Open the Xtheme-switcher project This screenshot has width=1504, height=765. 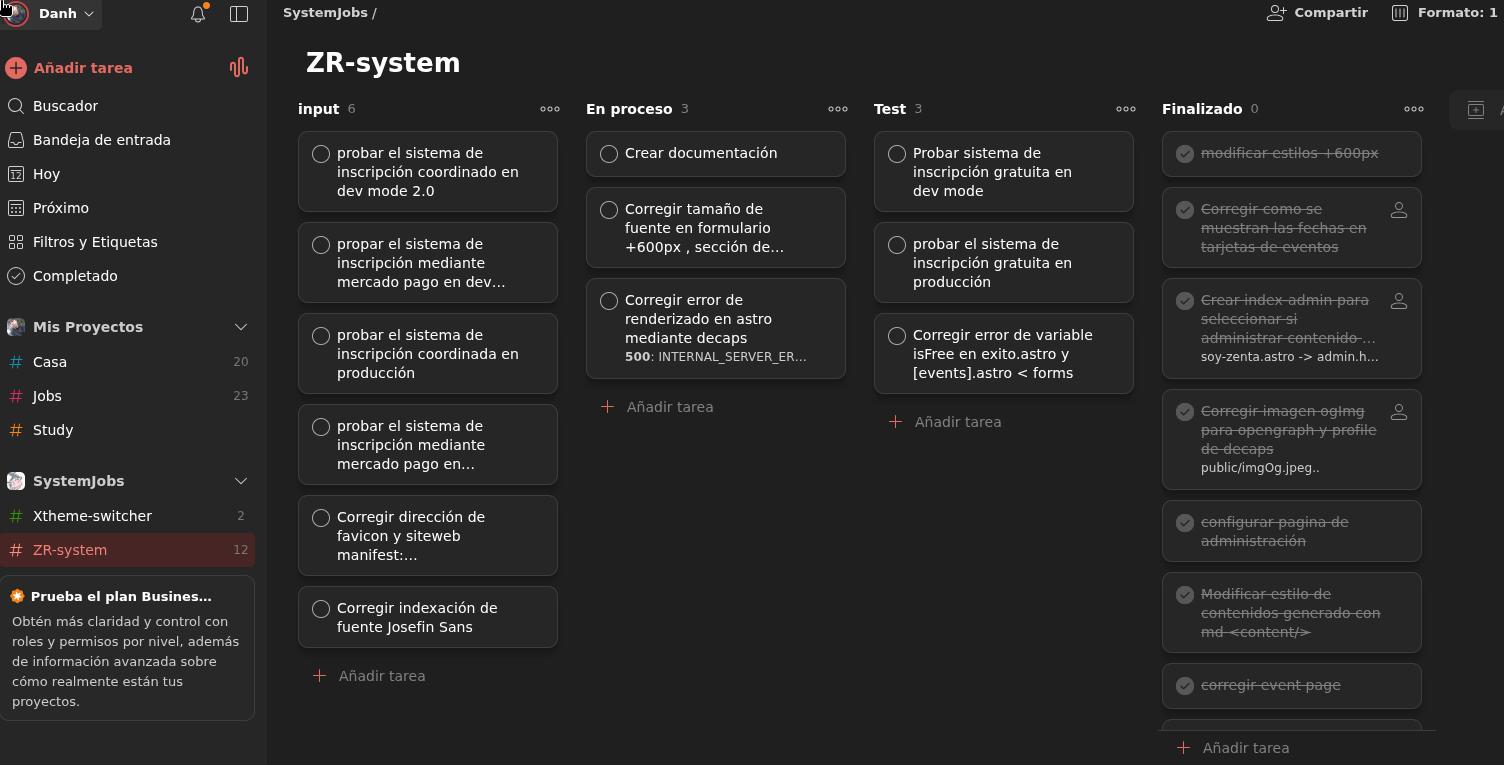pyautogui.click(x=92, y=516)
